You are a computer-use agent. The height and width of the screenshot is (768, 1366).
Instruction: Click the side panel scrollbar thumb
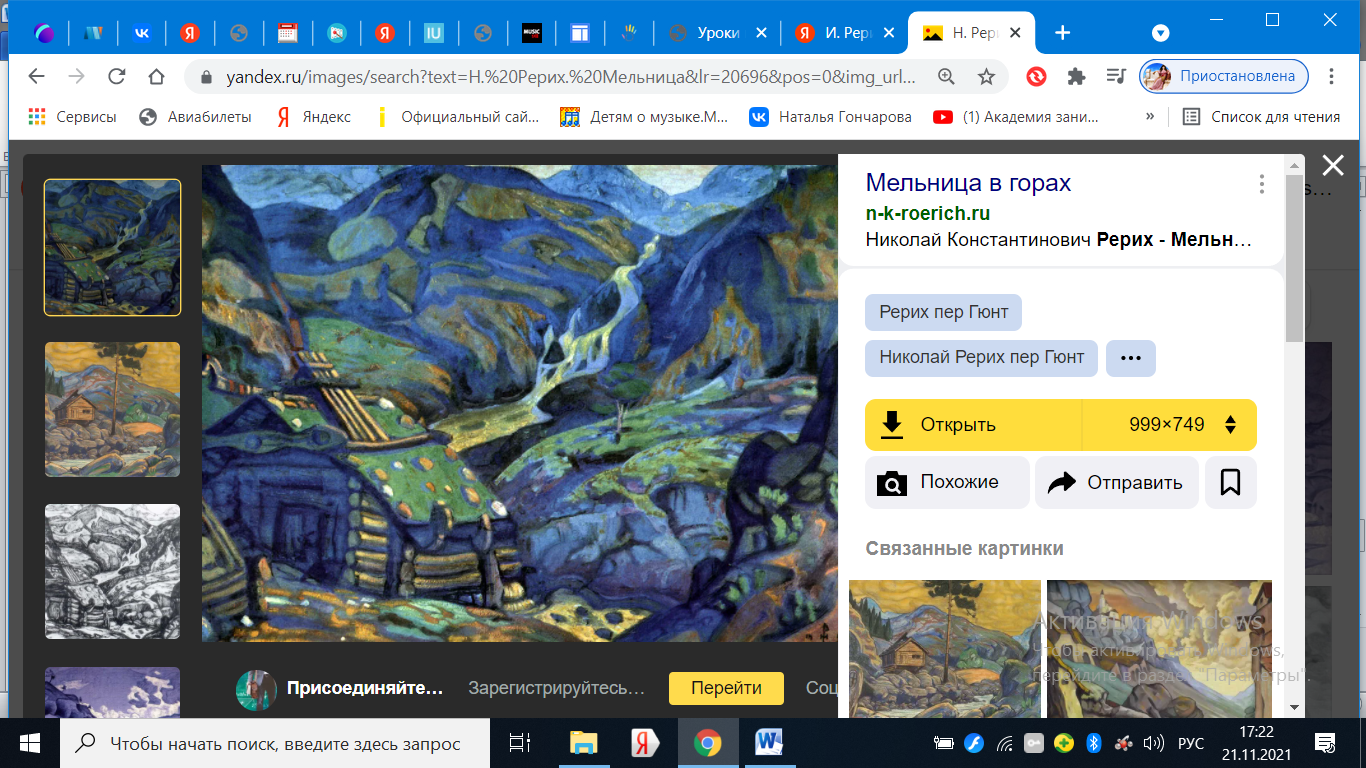1295,258
